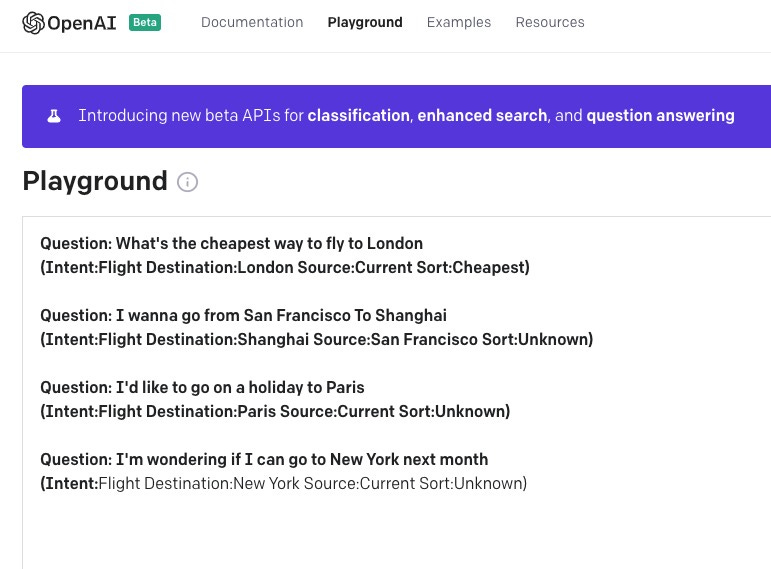Open the Resources nav item
Image resolution: width=771 pixels, height=569 pixels.
(x=550, y=23)
